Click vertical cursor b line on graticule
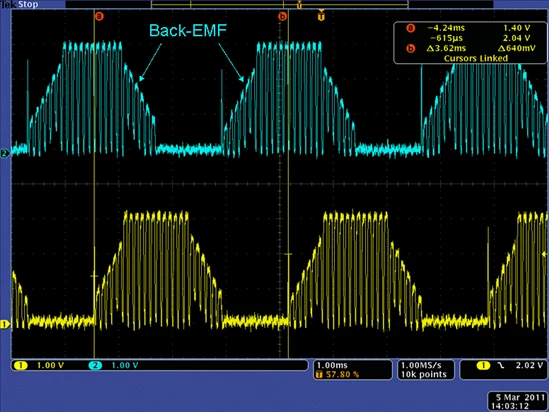Image resolution: width=549 pixels, height=412 pixels. tap(288, 184)
